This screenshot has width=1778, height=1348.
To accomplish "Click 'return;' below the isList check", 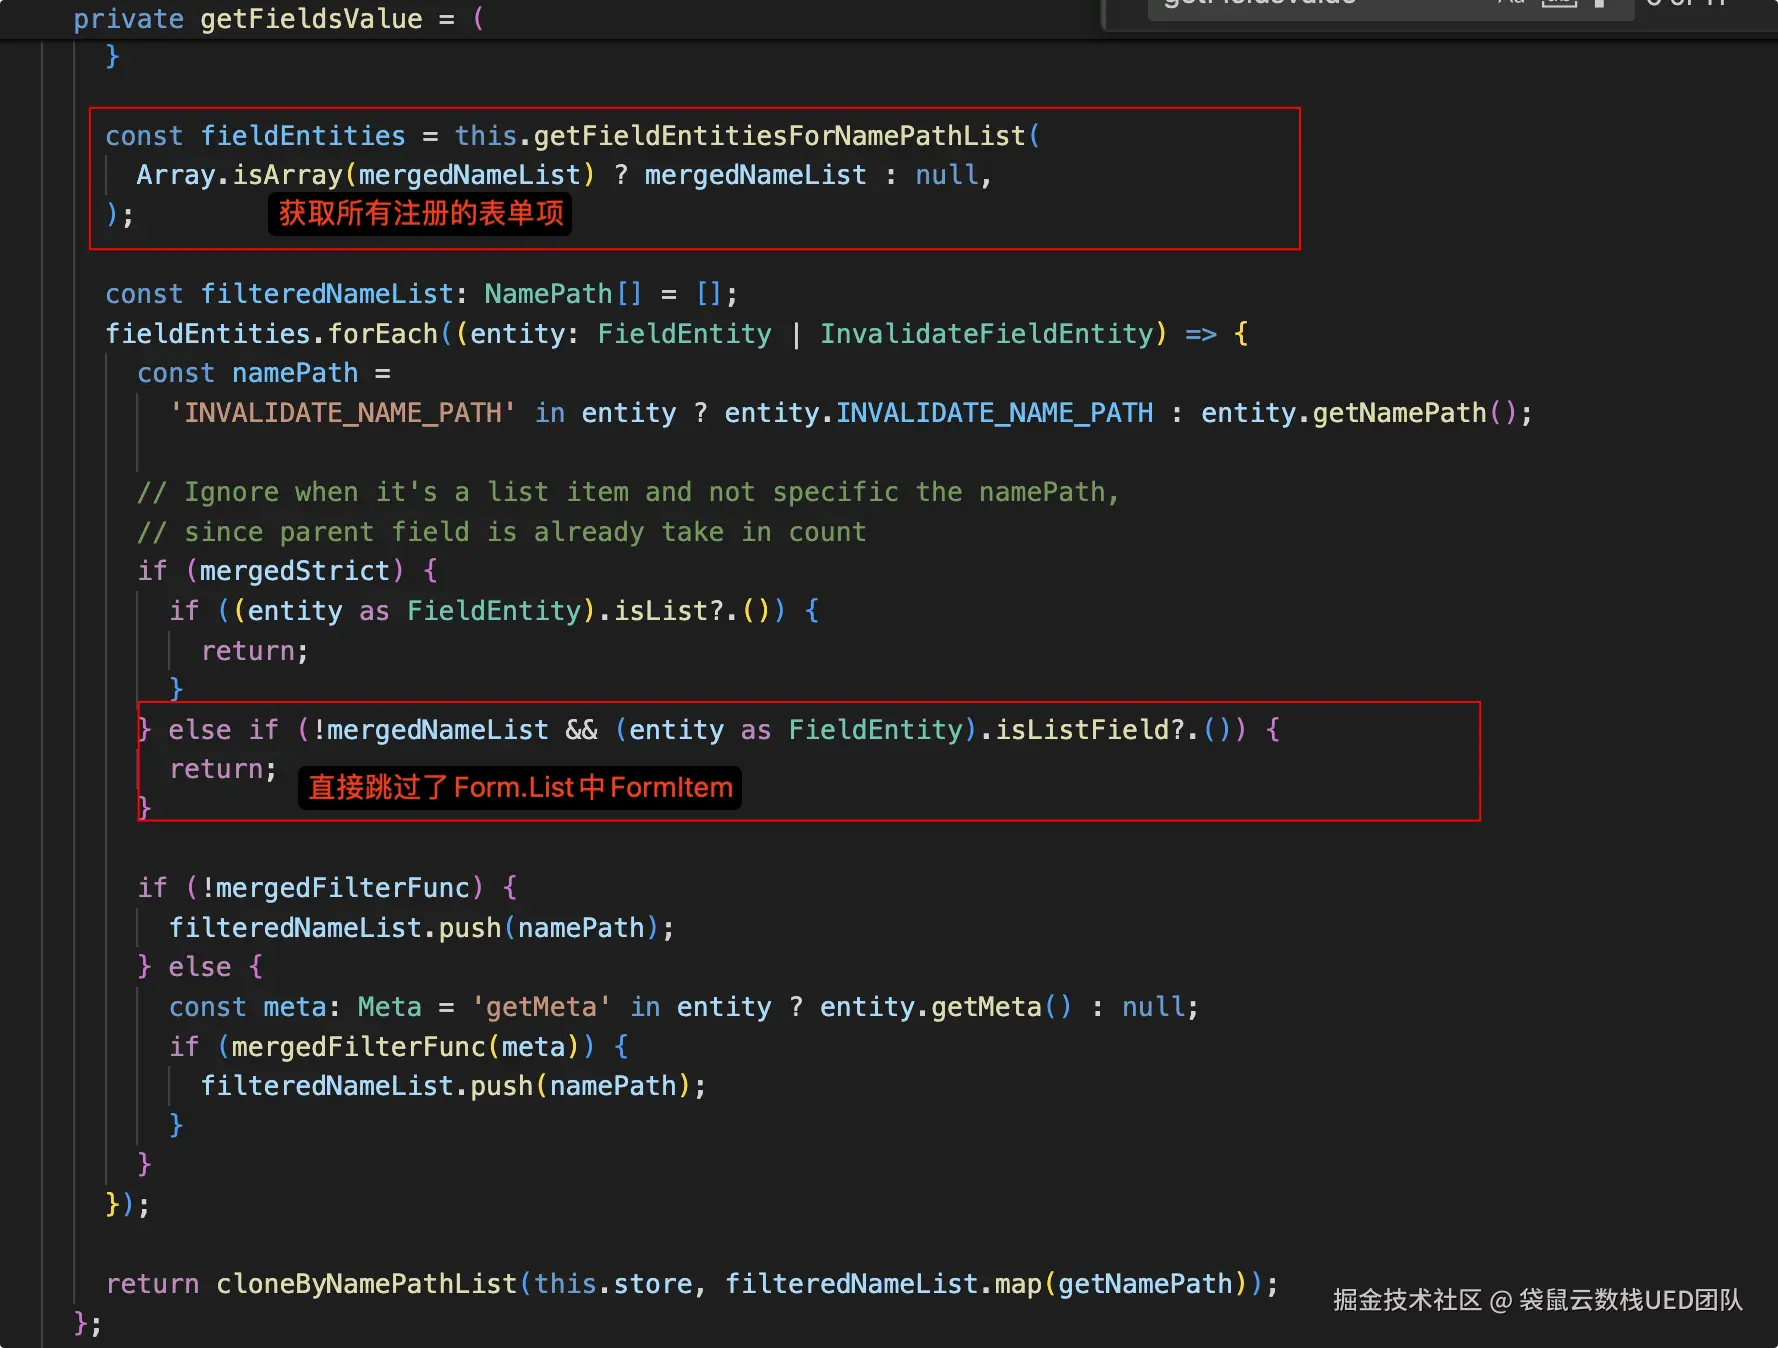I will [x=255, y=651].
